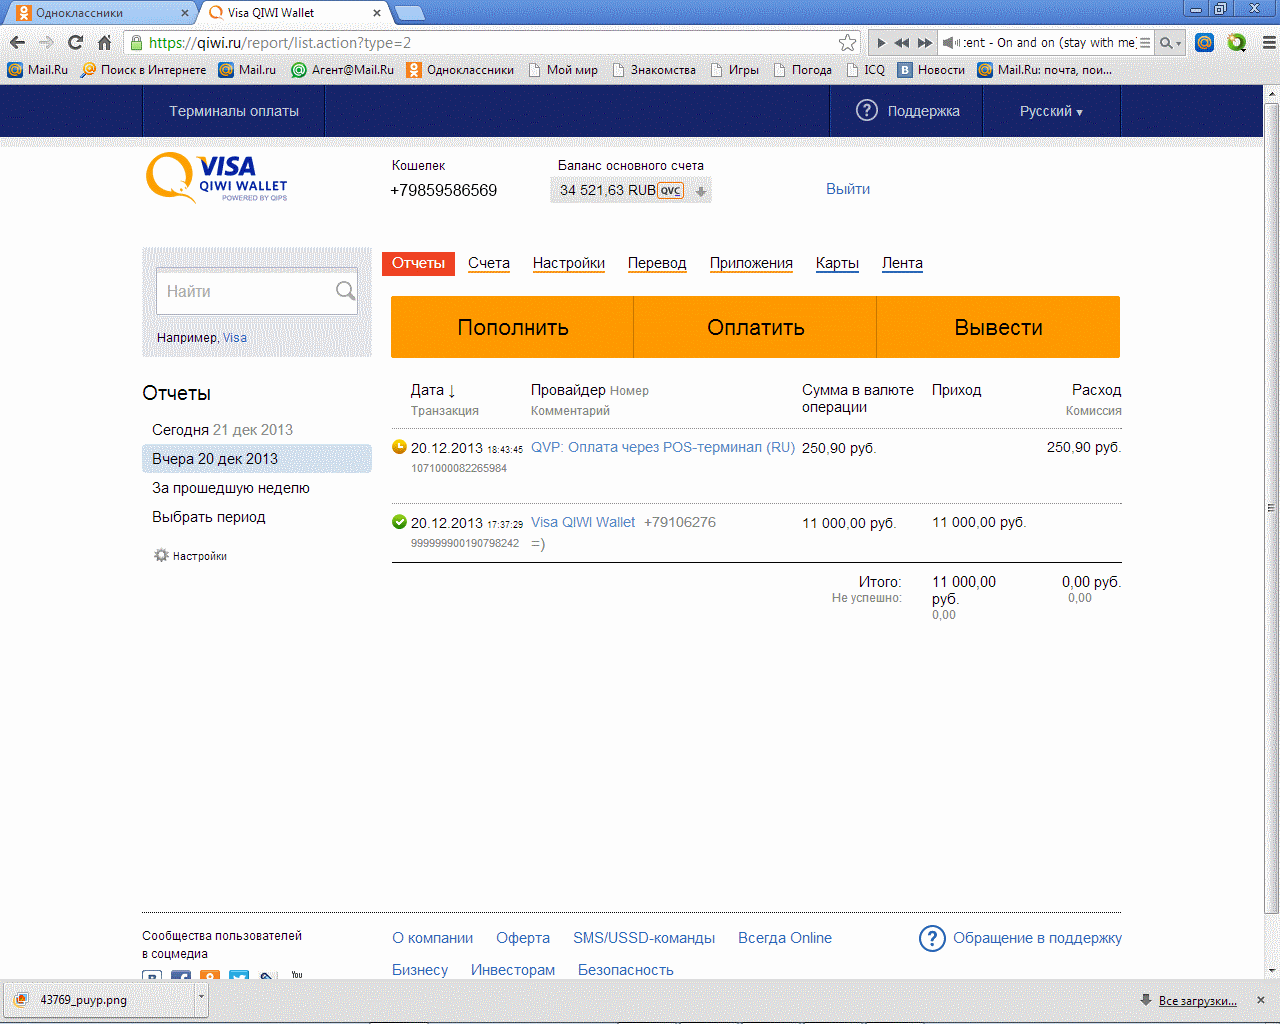
Task: Click the О компании footer link
Action: (432, 938)
